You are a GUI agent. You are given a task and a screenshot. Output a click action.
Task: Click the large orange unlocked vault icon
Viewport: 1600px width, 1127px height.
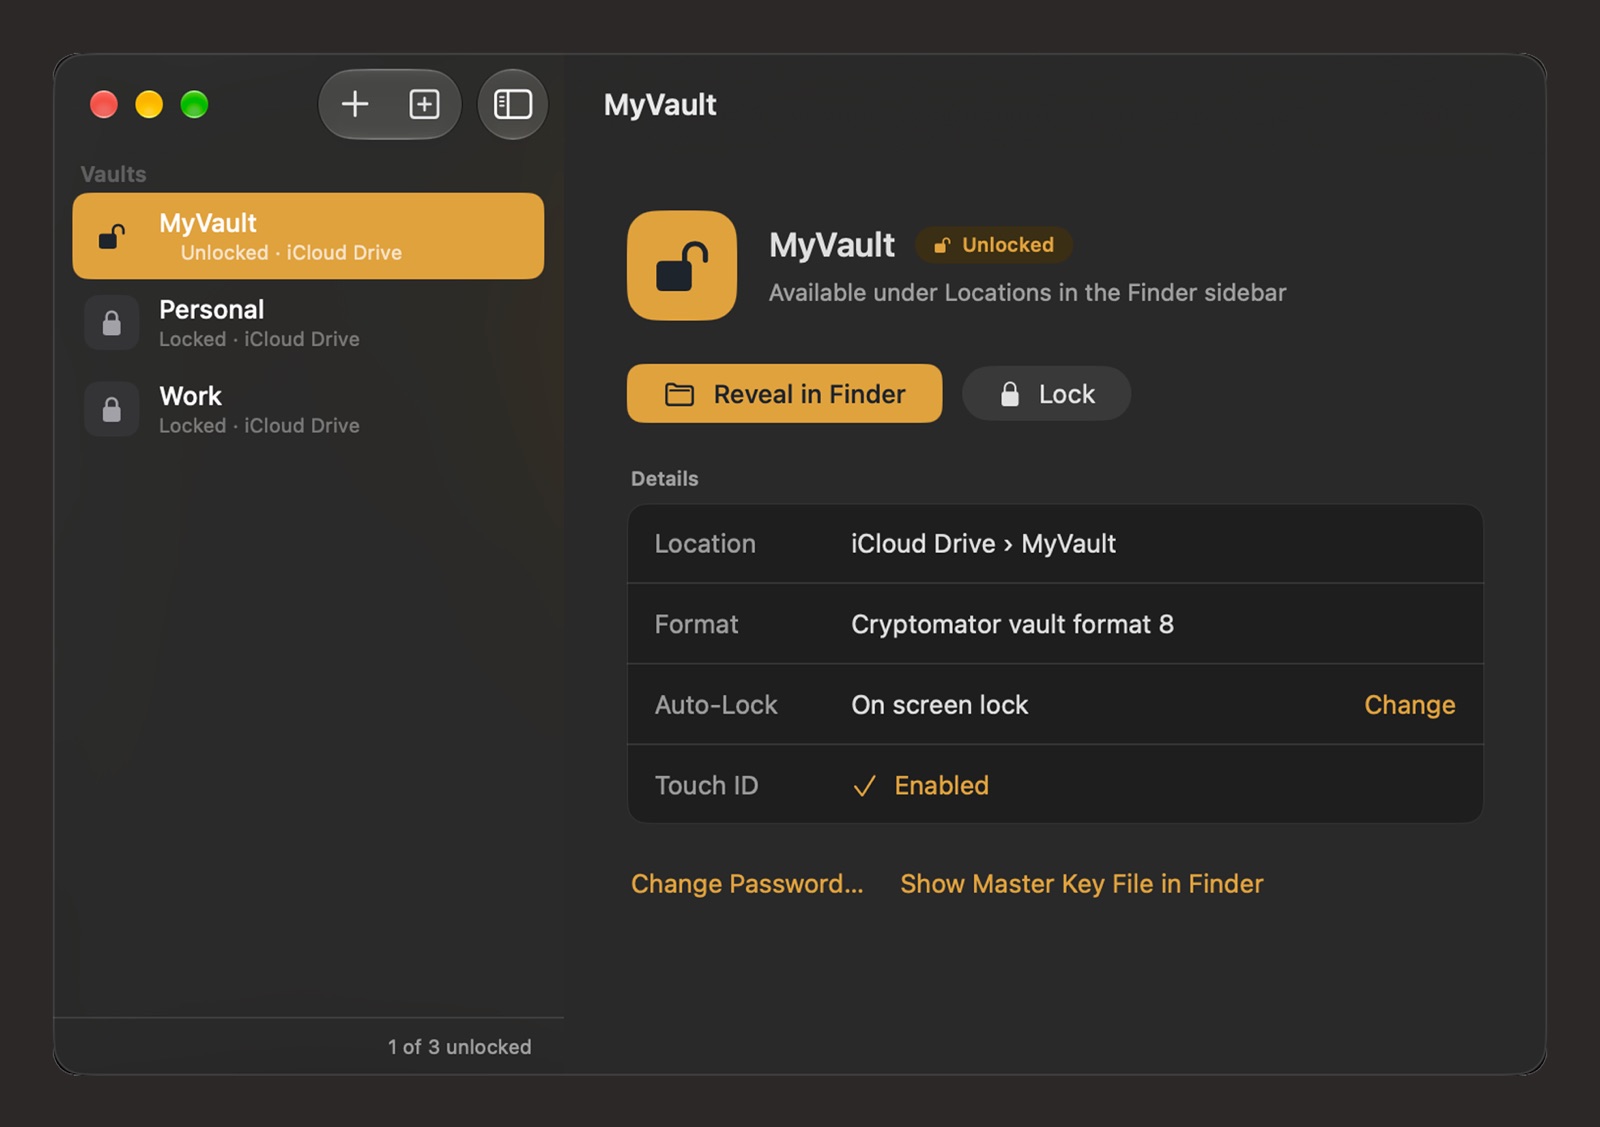682,265
